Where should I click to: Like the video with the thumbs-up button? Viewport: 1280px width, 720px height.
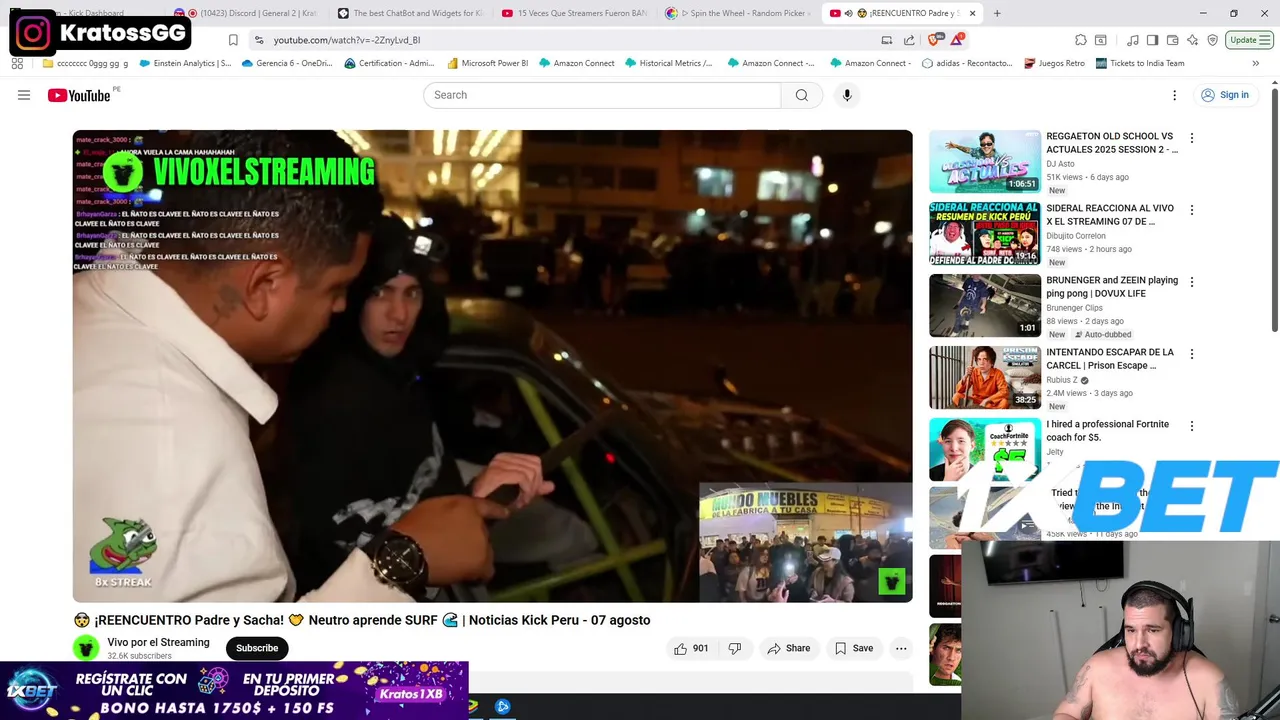(x=690, y=648)
